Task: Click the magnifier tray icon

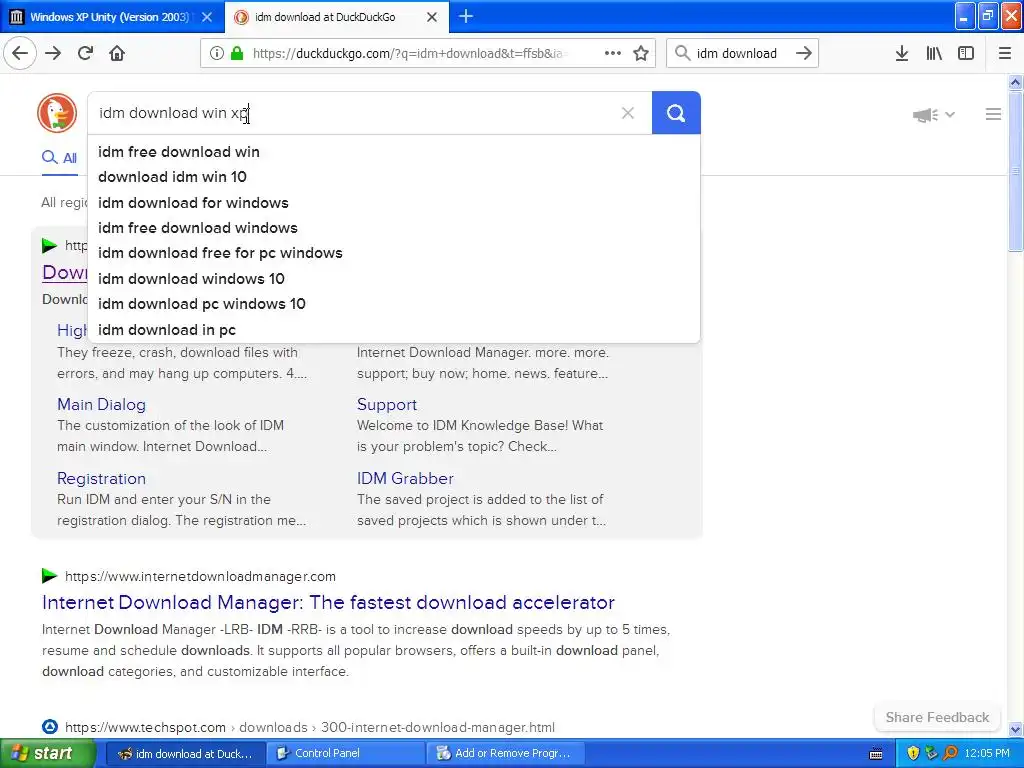Action: tap(950, 754)
